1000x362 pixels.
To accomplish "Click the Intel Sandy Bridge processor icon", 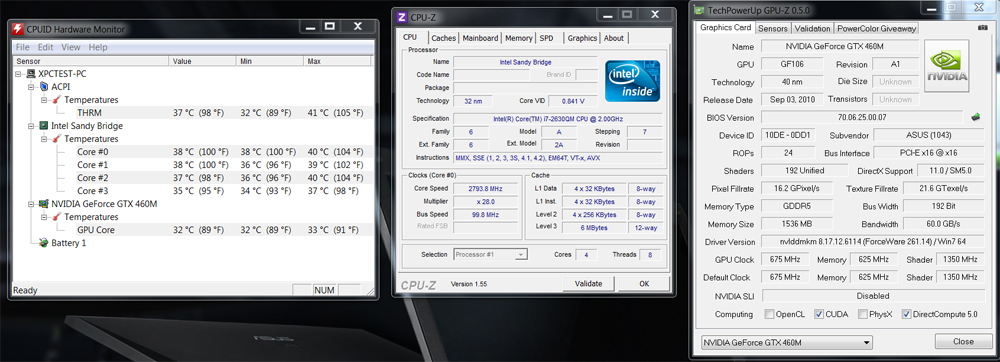I will click(x=44, y=126).
